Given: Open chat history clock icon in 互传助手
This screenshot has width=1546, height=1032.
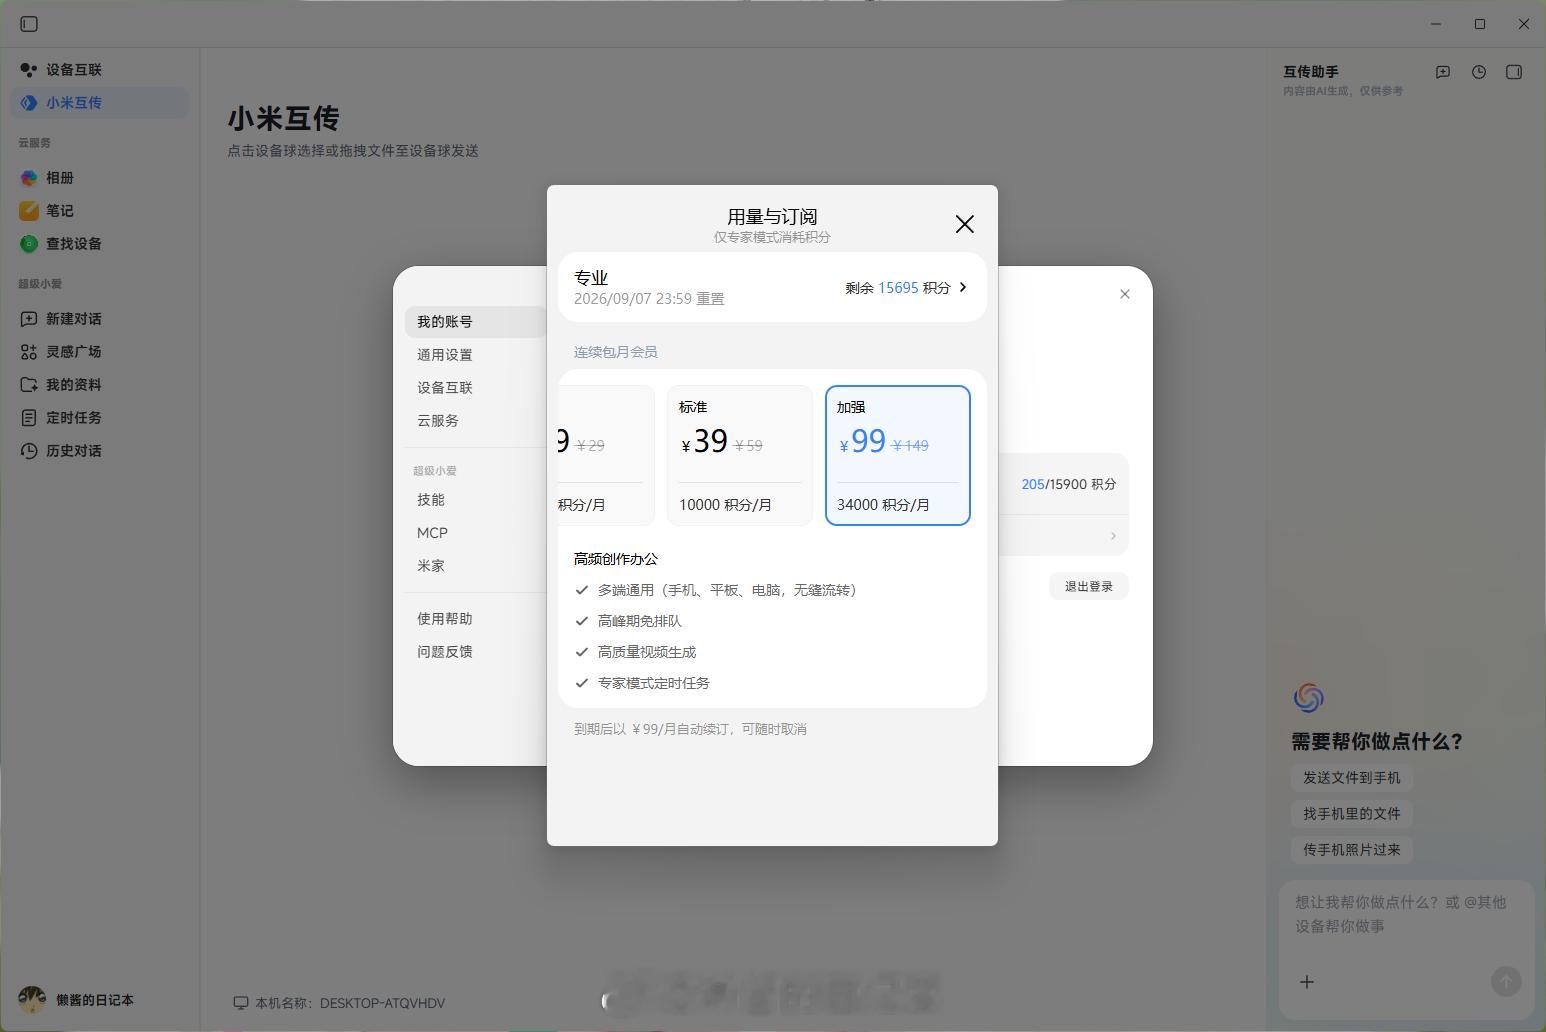Looking at the screenshot, I should 1479,72.
